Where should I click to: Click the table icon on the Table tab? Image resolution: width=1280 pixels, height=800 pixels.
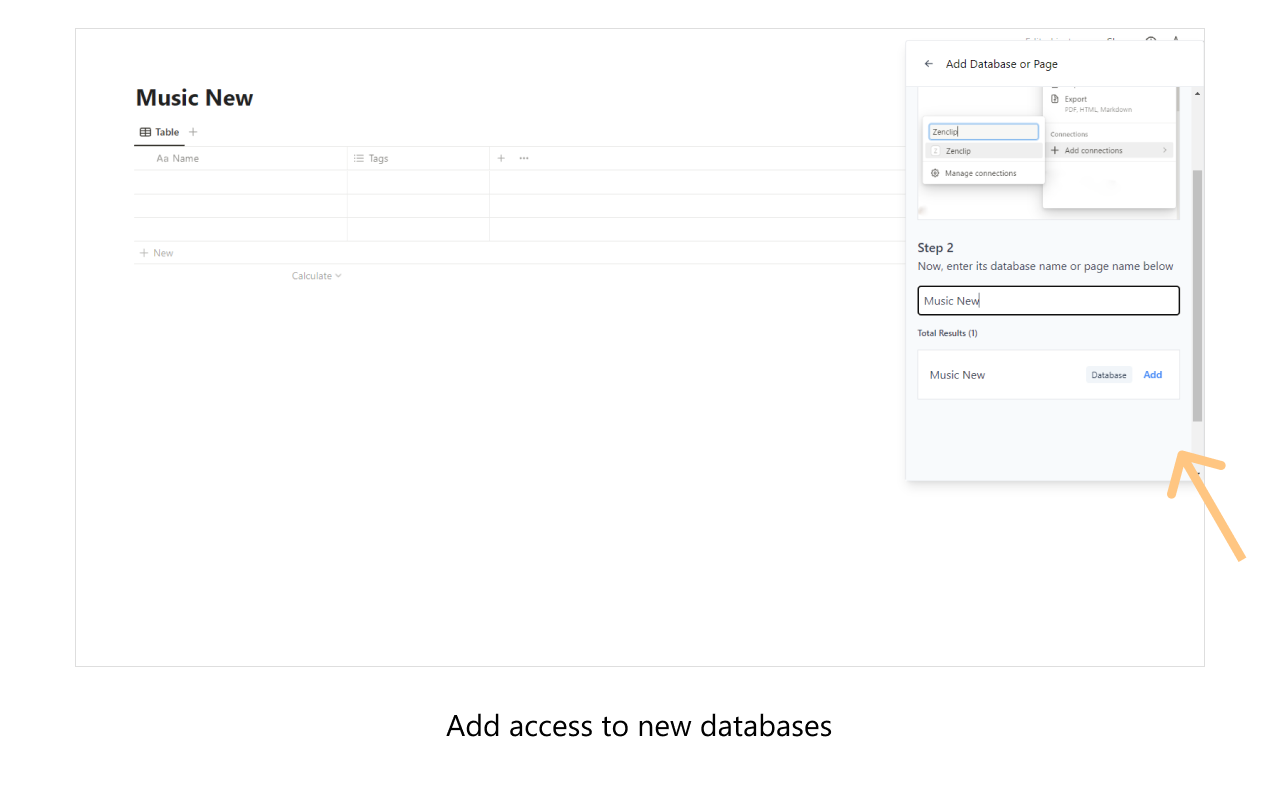click(145, 132)
